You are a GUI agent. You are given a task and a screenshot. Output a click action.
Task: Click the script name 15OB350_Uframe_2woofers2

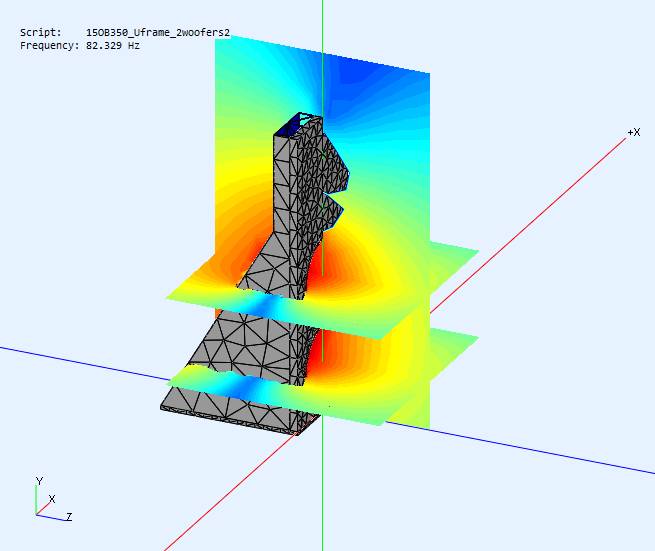(158, 33)
